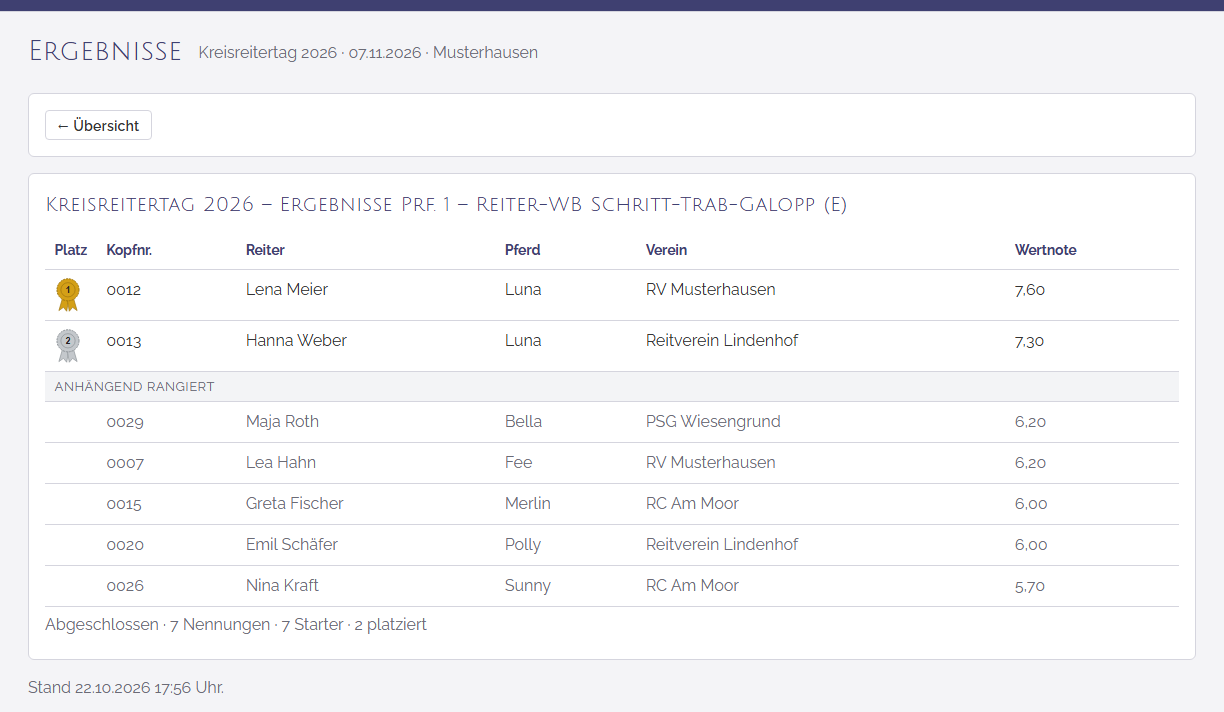Image resolution: width=1224 pixels, height=712 pixels.
Task: Click the Abgeschlossen summary line
Action: (236, 625)
